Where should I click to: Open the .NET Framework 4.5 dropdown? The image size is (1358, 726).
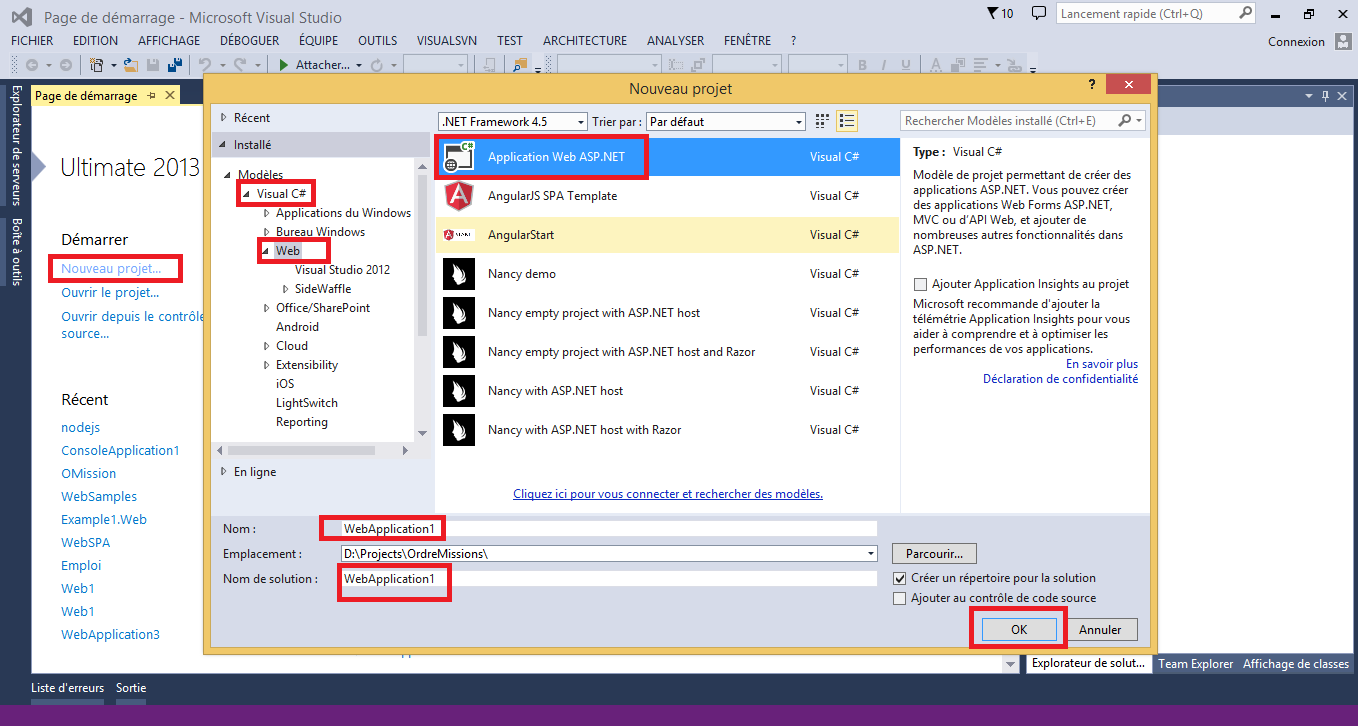pyautogui.click(x=513, y=121)
